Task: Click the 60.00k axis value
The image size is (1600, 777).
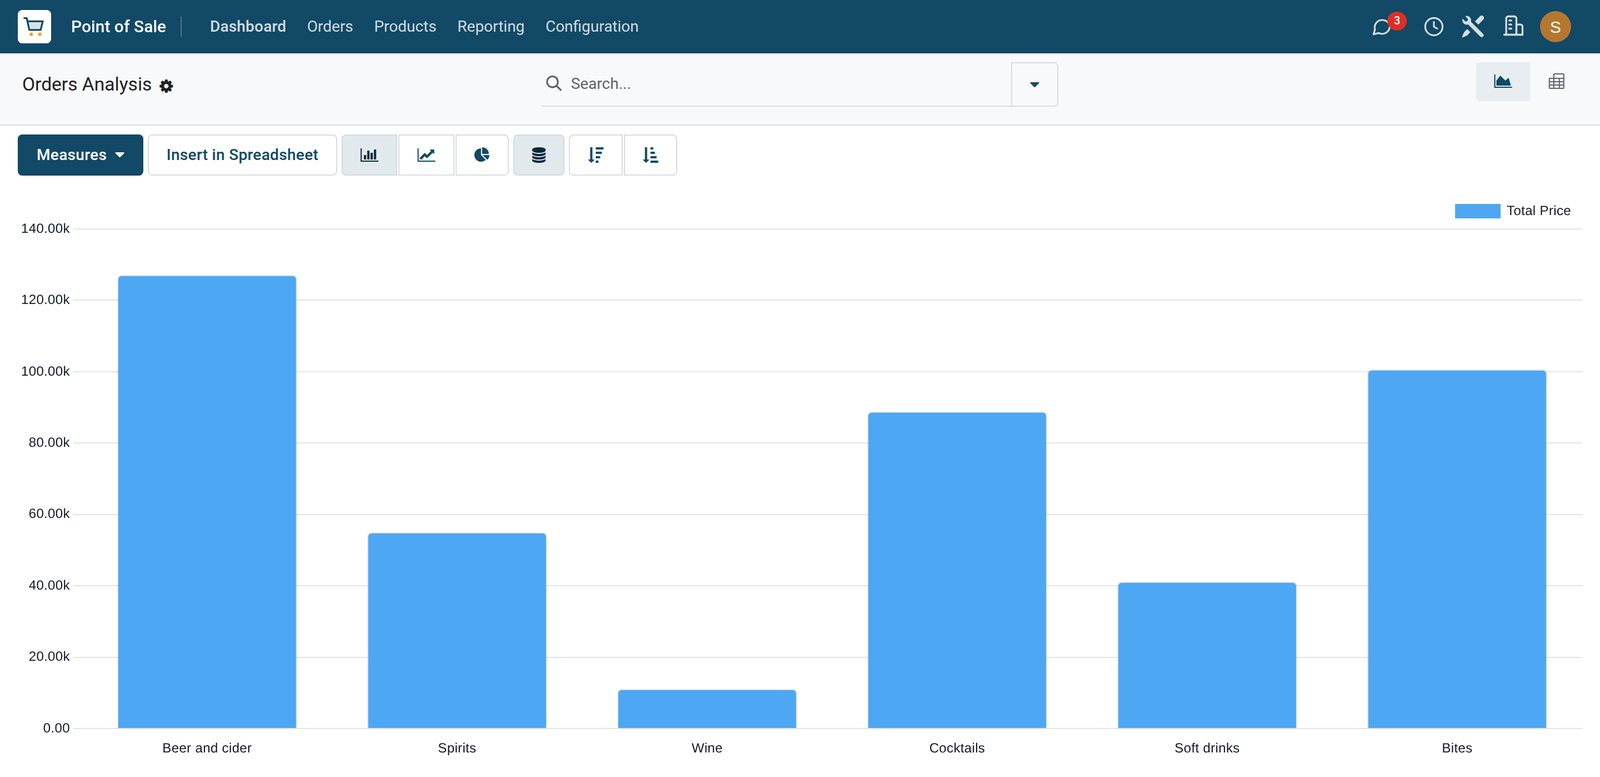Action: [x=49, y=514]
